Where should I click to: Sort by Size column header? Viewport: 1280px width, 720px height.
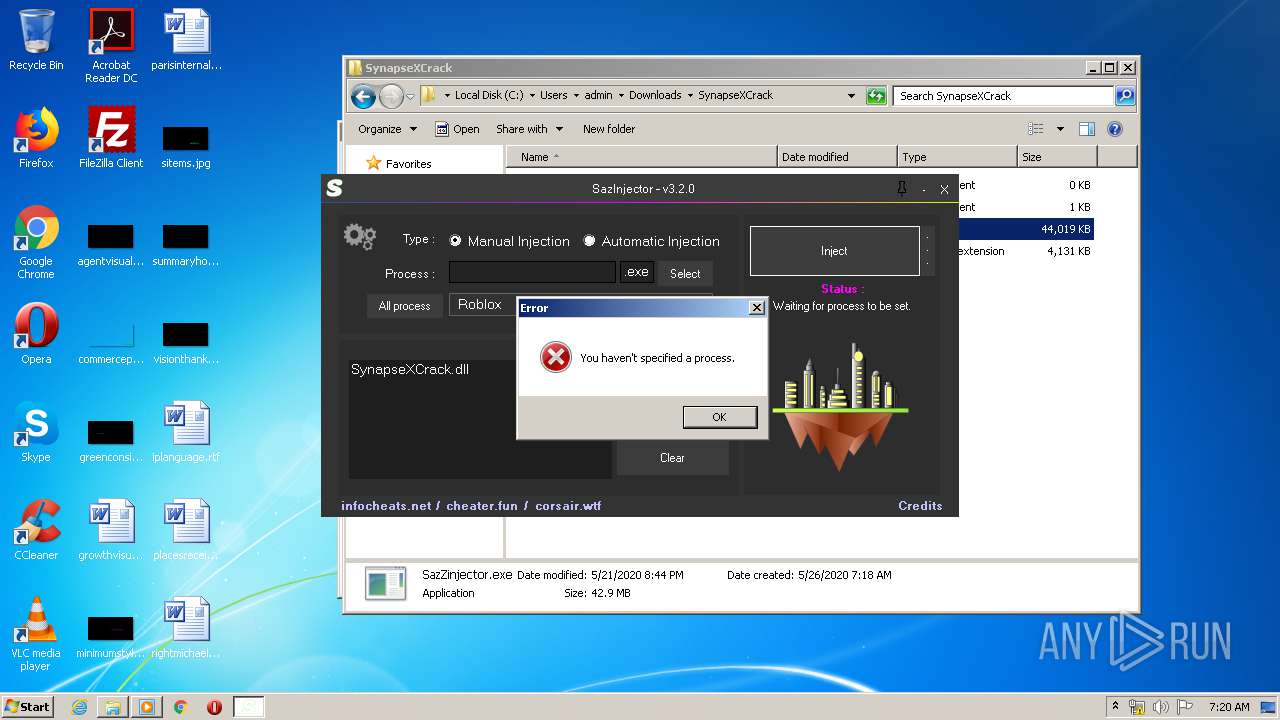tap(1057, 157)
